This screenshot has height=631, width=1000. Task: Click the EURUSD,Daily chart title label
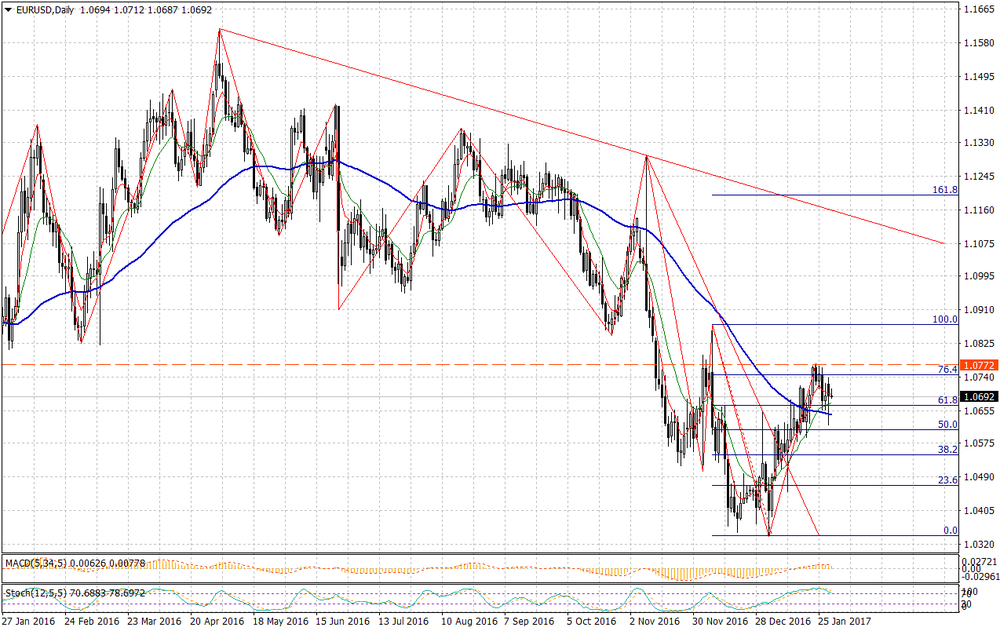[x=44, y=9]
